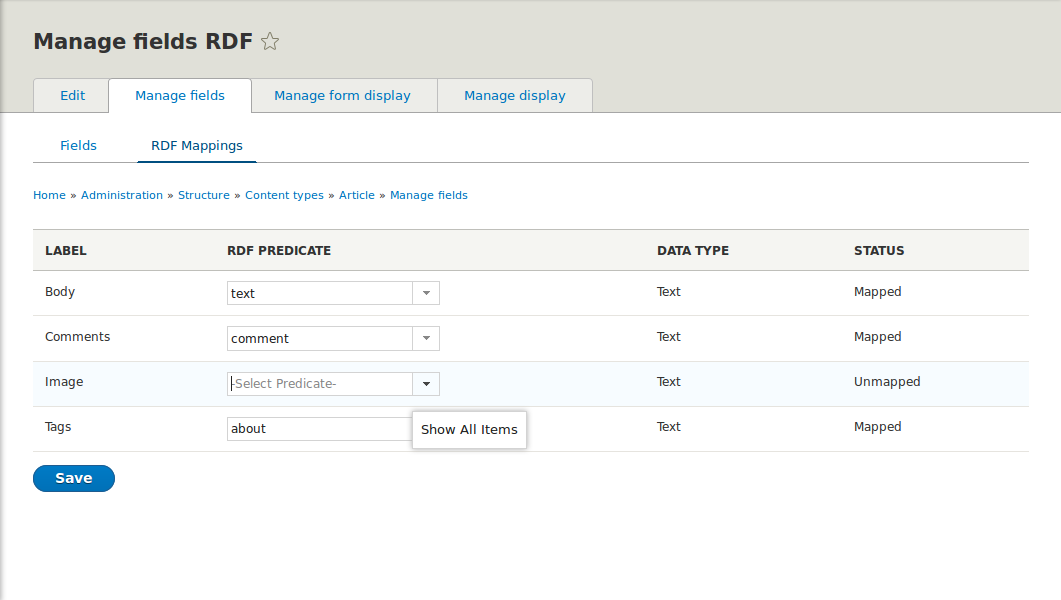Click the Body predicate text field
This screenshot has height=600, width=1061.
[319, 293]
